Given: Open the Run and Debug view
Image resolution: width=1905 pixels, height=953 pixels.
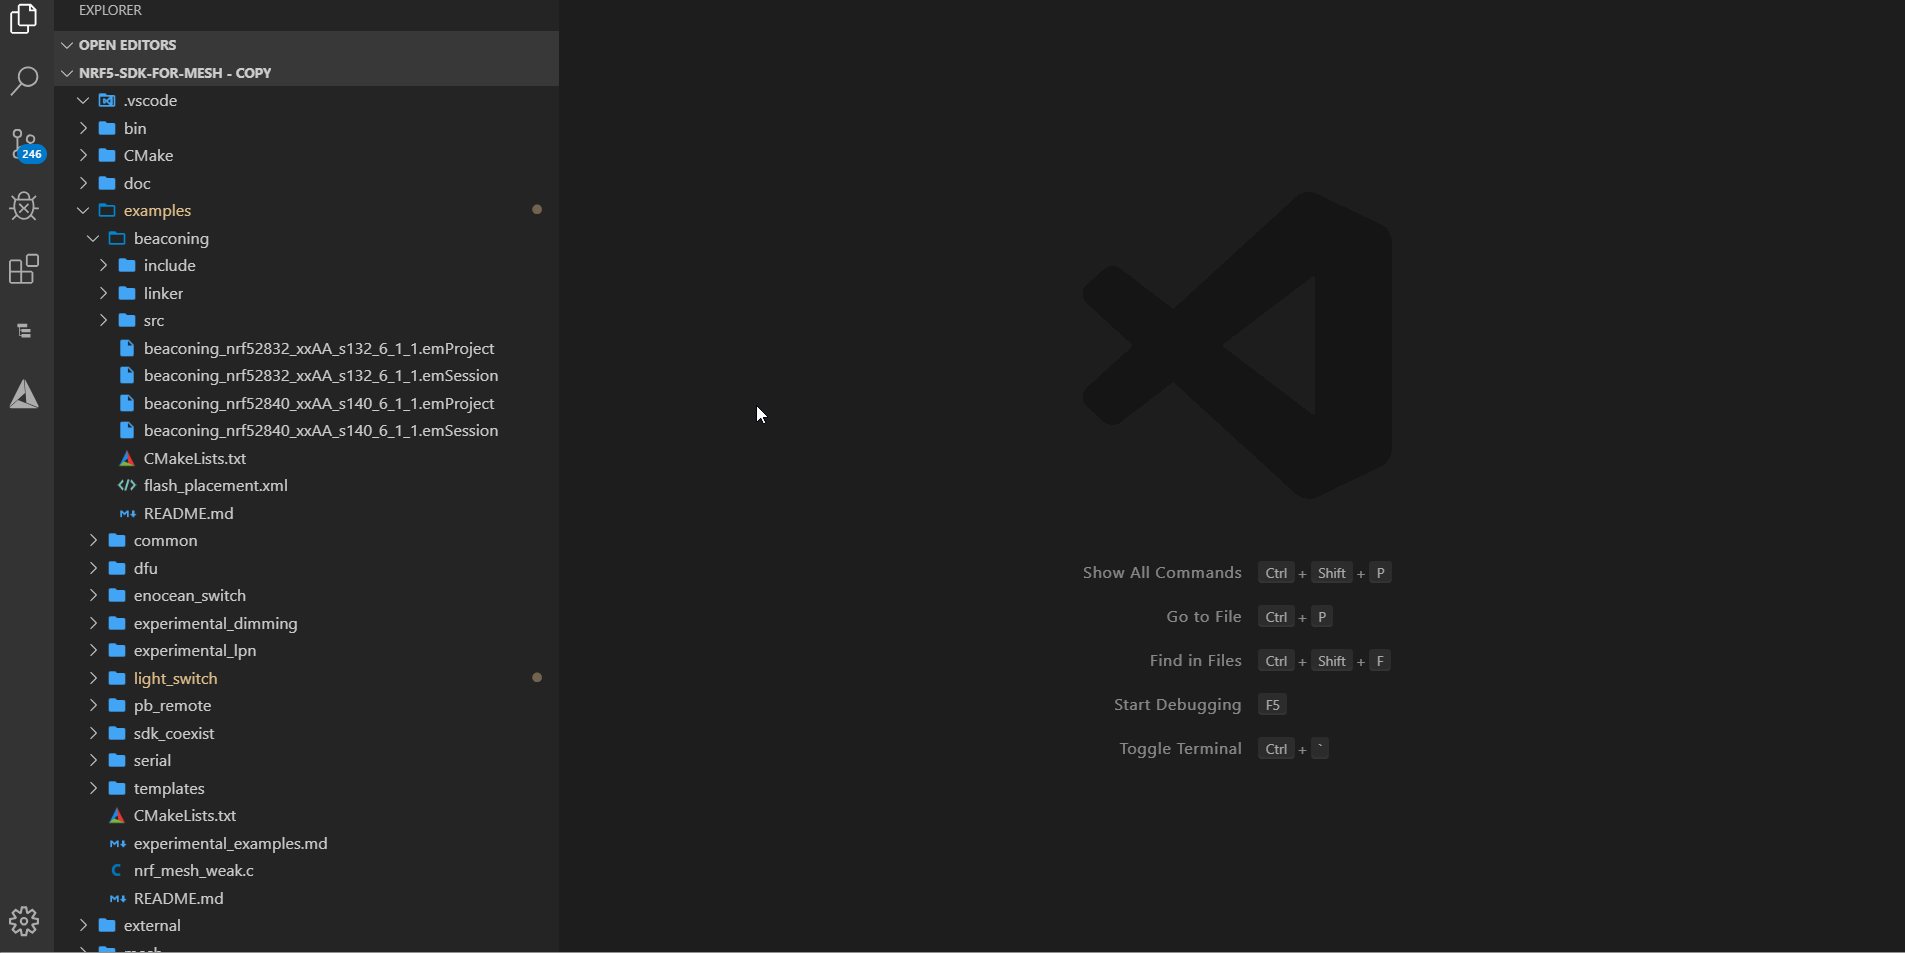Looking at the screenshot, I should coord(24,206).
